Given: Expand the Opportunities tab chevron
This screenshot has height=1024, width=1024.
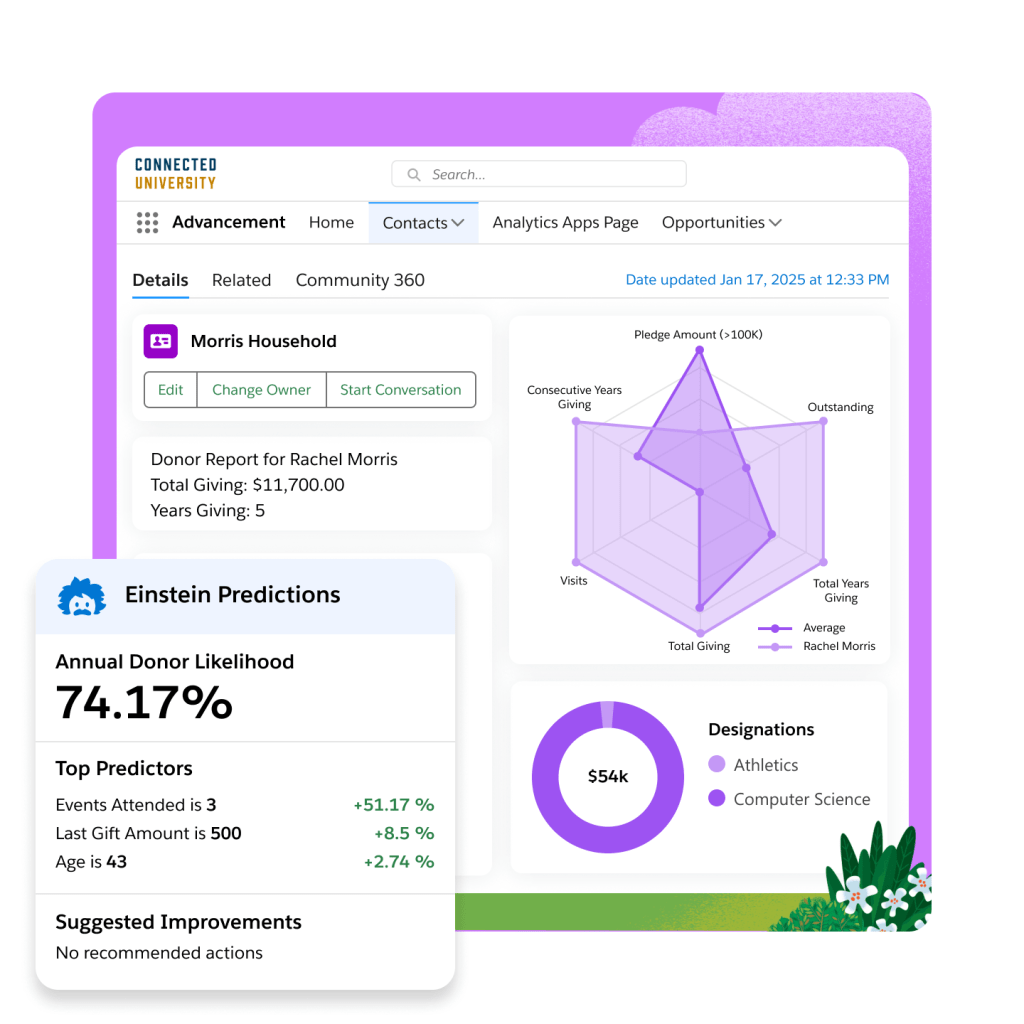Looking at the screenshot, I should pyautogui.click(x=775, y=223).
